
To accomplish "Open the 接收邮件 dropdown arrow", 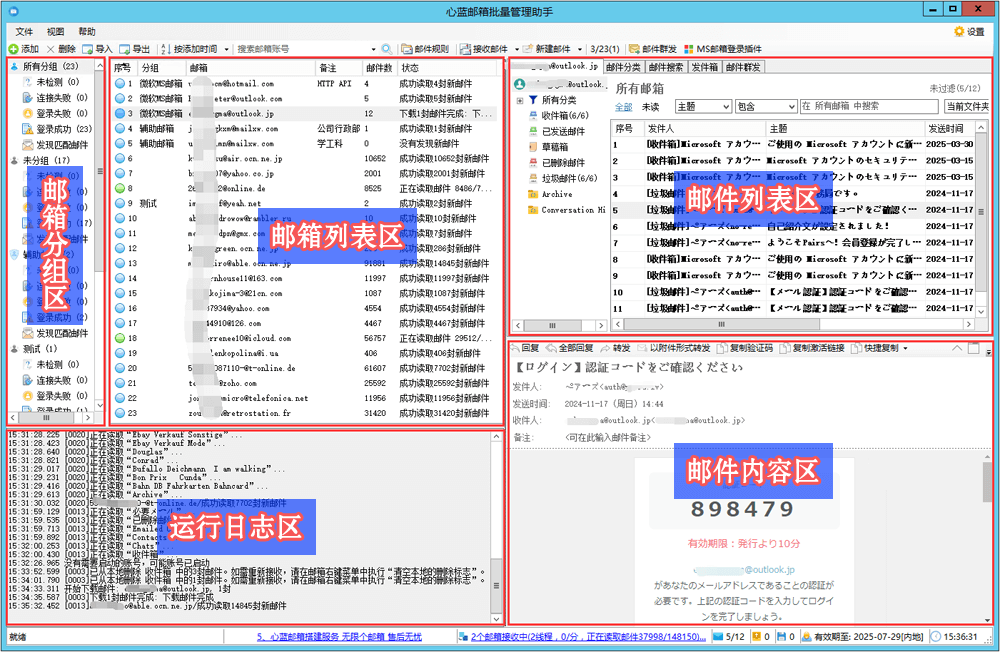I will click(x=517, y=49).
